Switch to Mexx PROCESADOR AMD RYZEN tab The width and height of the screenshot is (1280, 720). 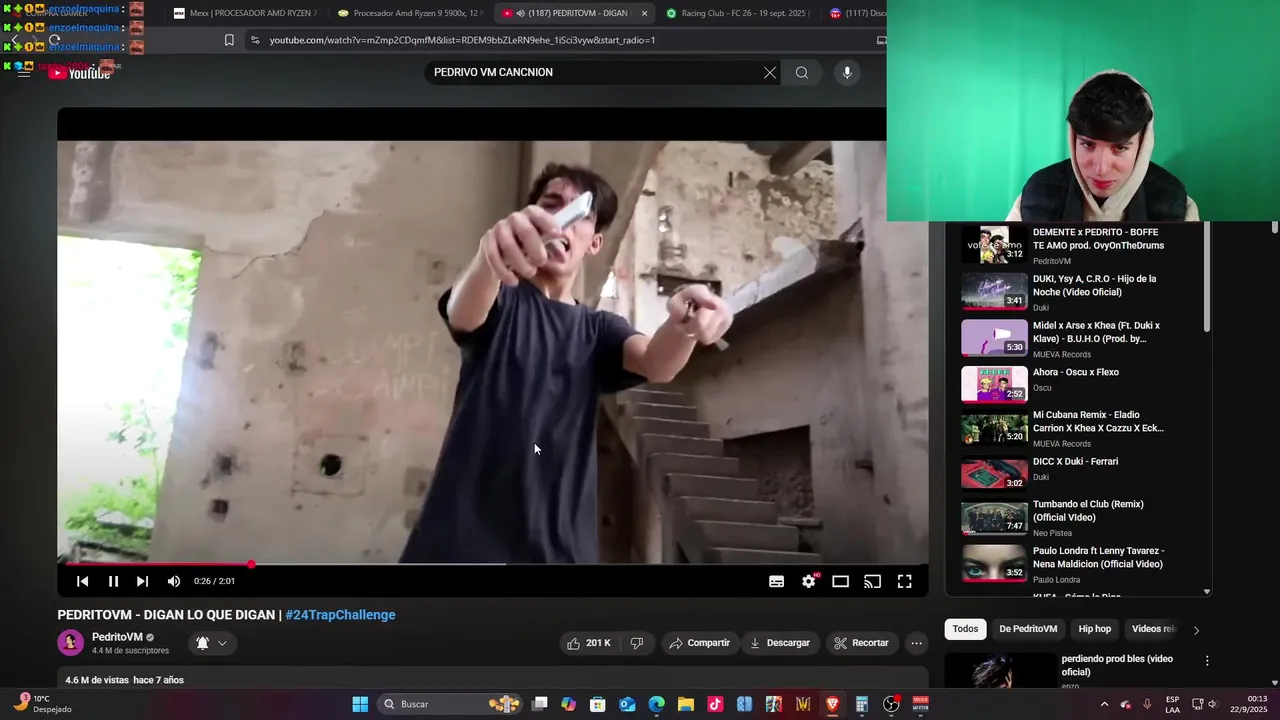[245, 13]
